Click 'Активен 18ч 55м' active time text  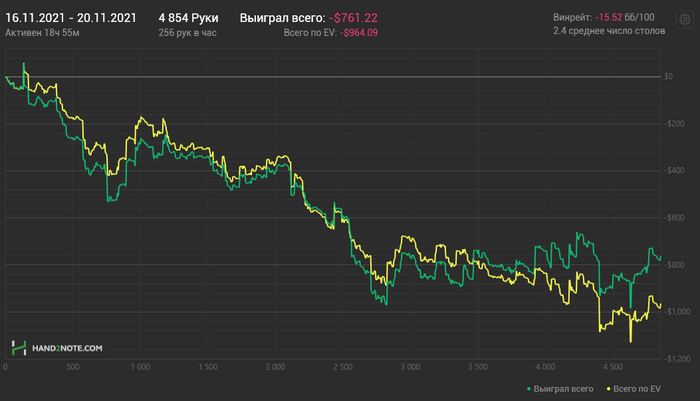point(42,33)
